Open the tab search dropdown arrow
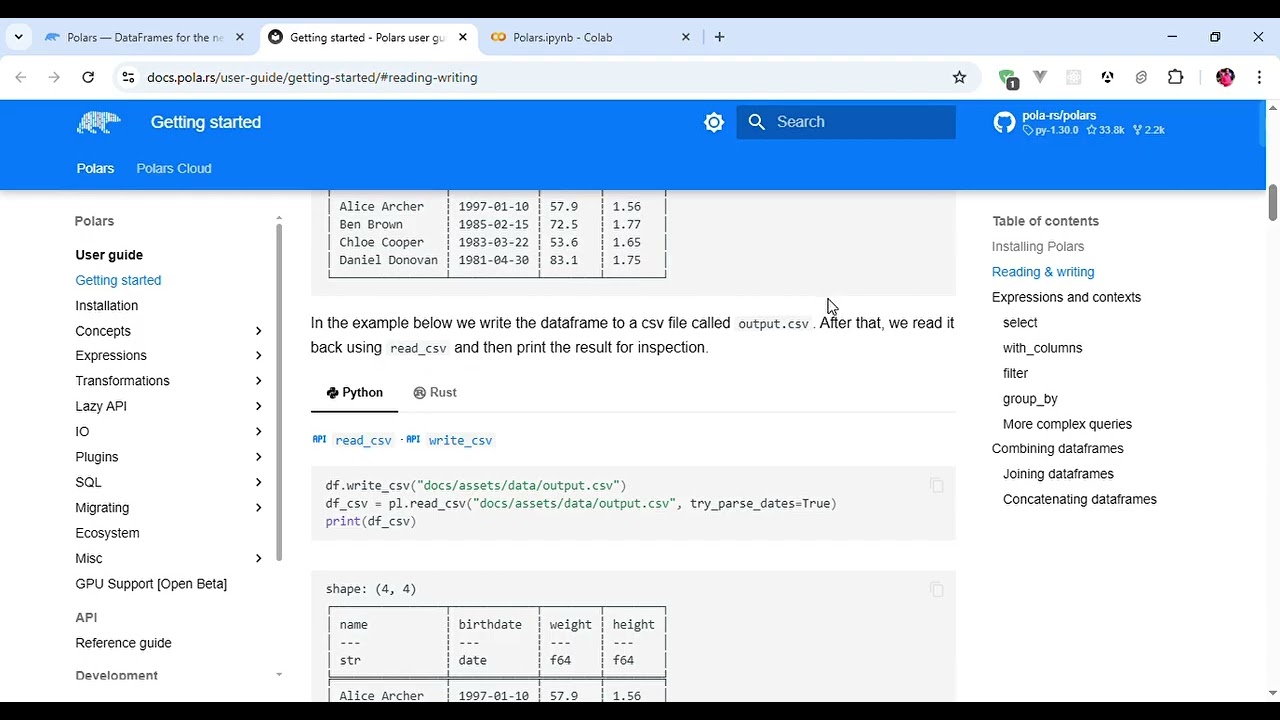Screen dimensions: 1280x720 click(18, 37)
